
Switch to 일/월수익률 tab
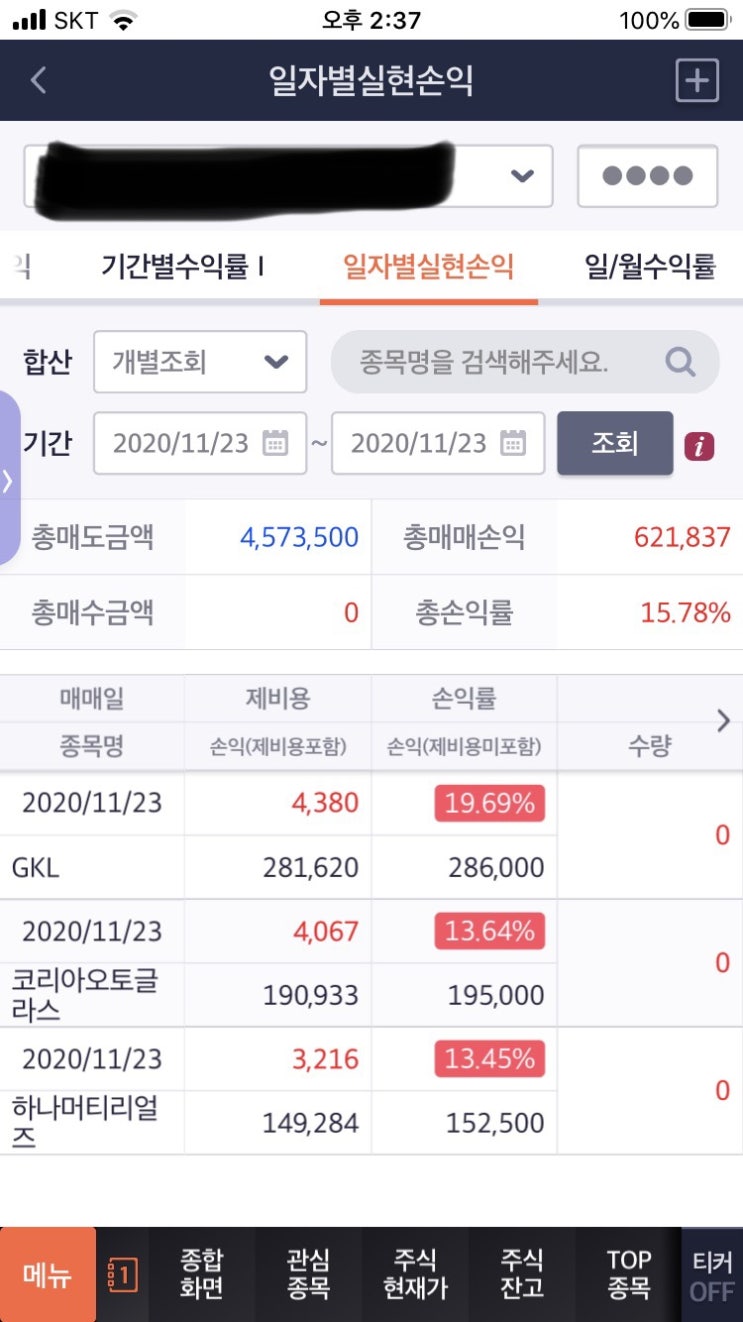(x=650, y=267)
